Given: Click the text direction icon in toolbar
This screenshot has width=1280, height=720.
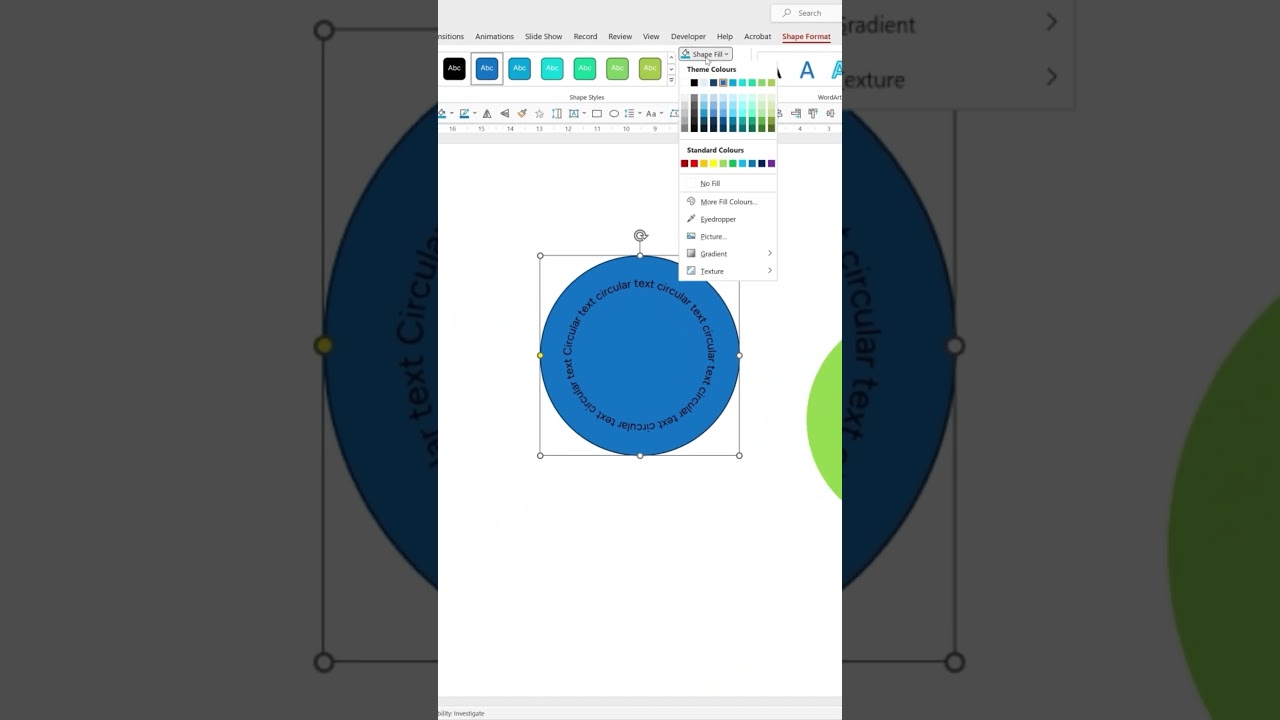Looking at the screenshot, I should pyautogui.click(x=557, y=113).
